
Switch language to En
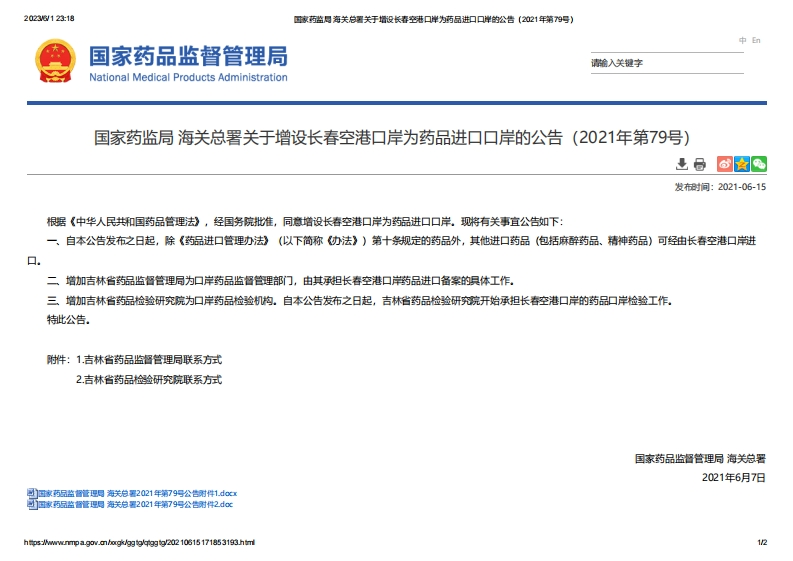756,40
